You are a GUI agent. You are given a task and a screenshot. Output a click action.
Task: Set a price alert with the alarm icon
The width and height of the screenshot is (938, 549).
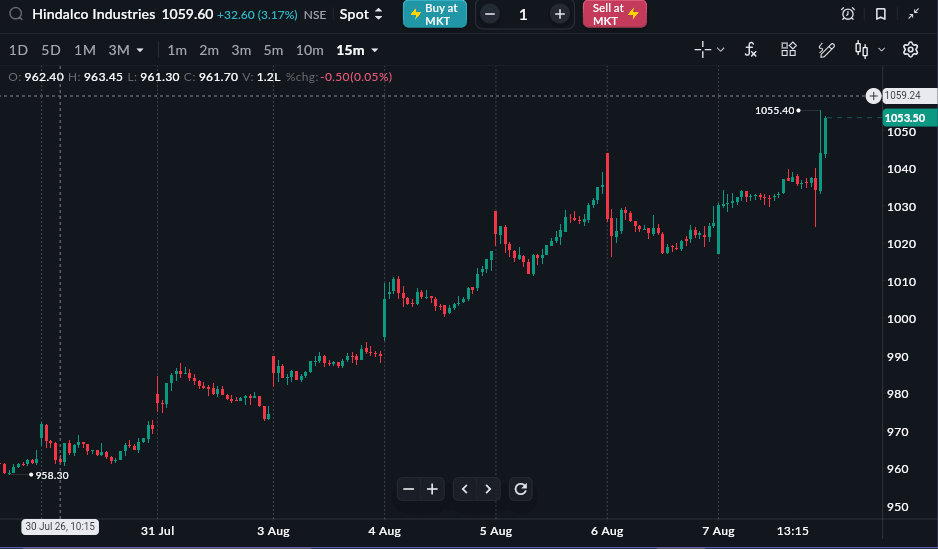pyautogui.click(x=848, y=14)
